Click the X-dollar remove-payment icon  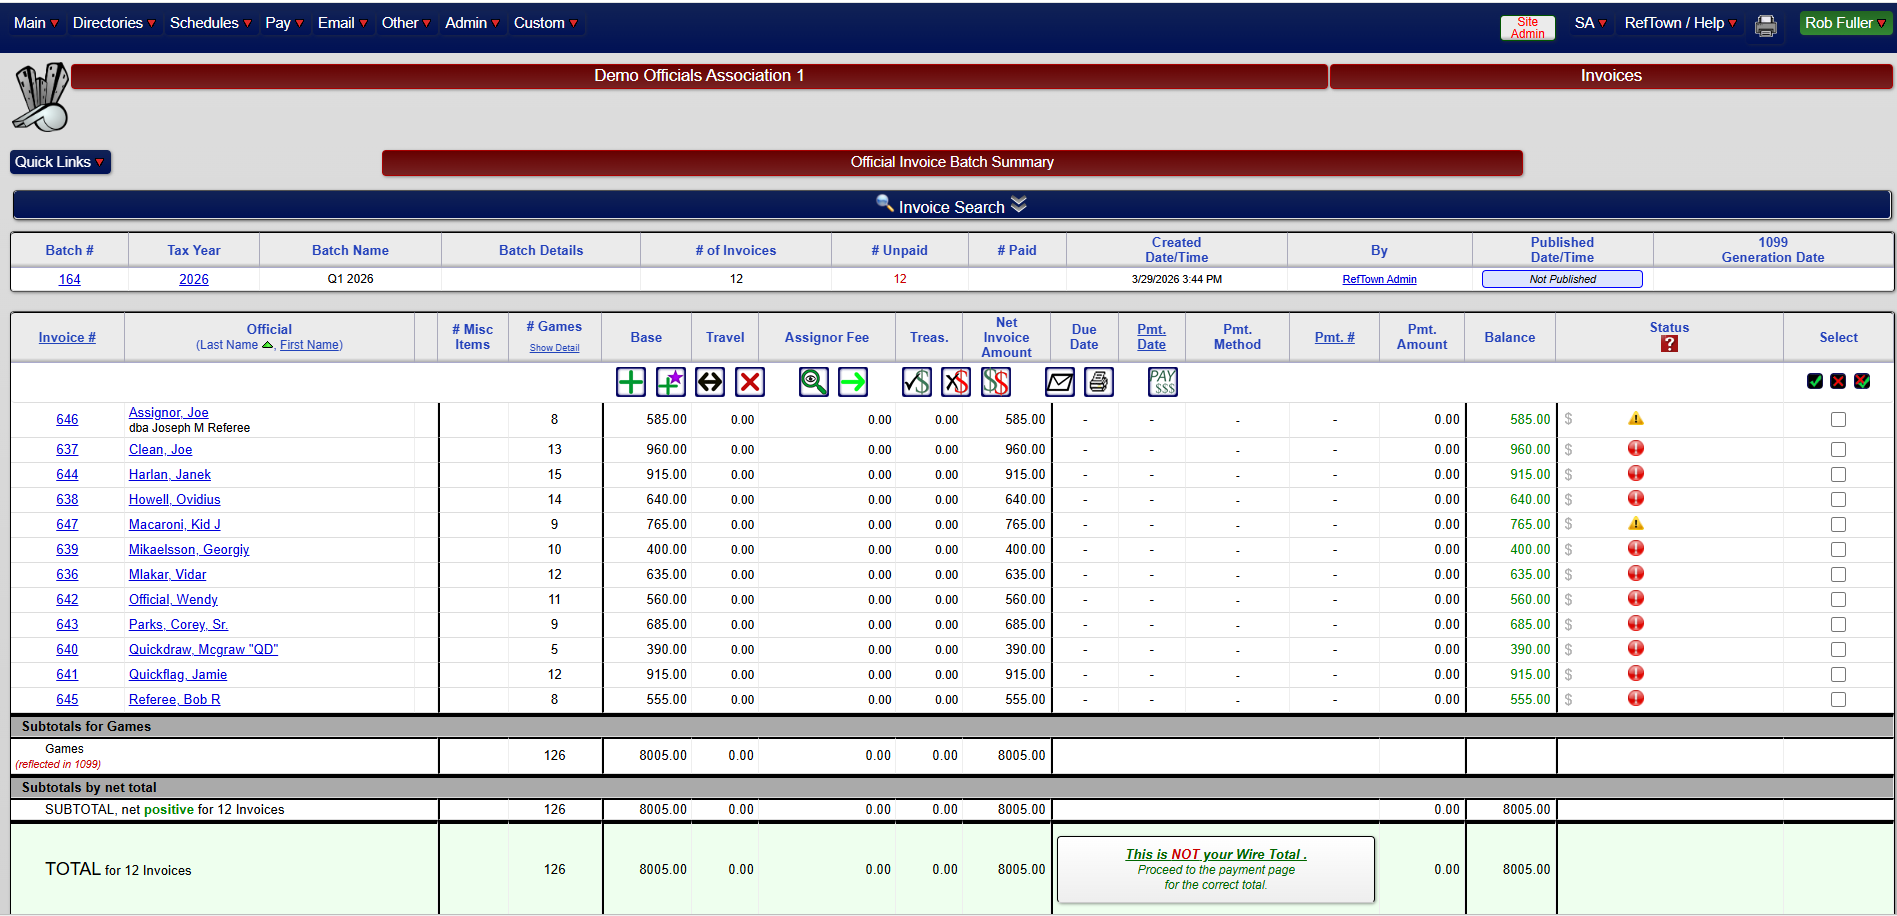(x=955, y=381)
